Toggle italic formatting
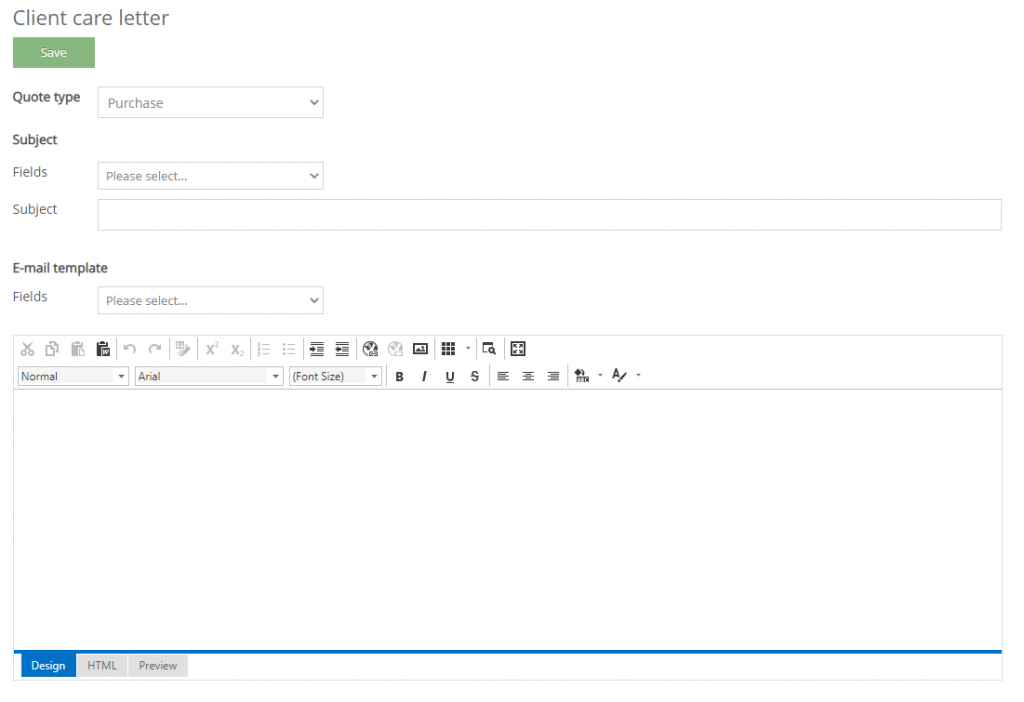The image size is (1024, 702). click(x=424, y=376)
